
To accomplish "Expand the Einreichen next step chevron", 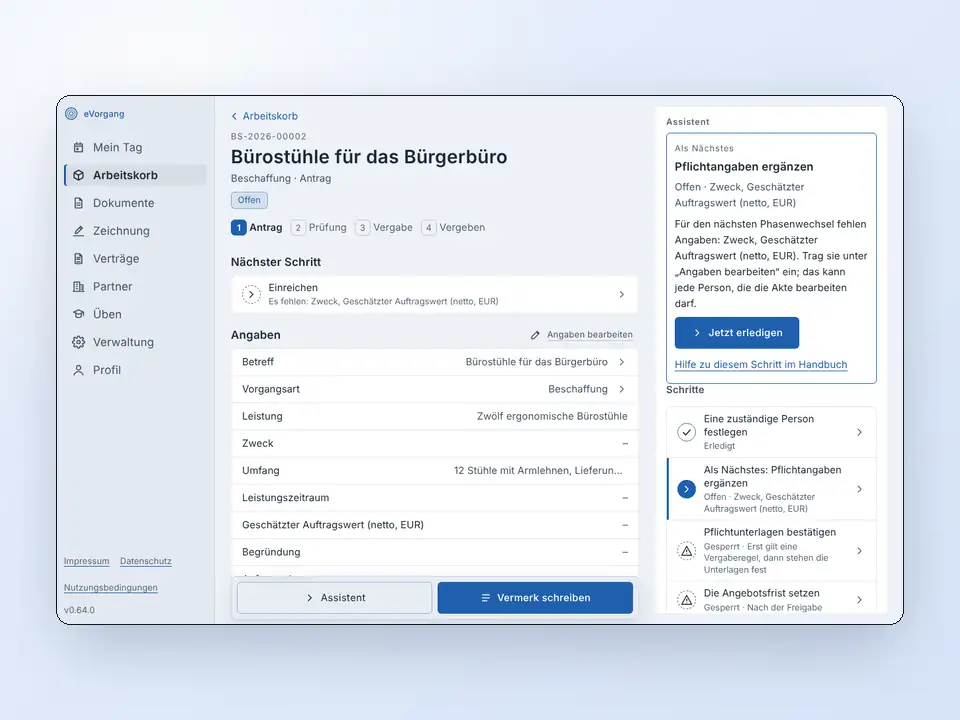I will coord(621,294).
